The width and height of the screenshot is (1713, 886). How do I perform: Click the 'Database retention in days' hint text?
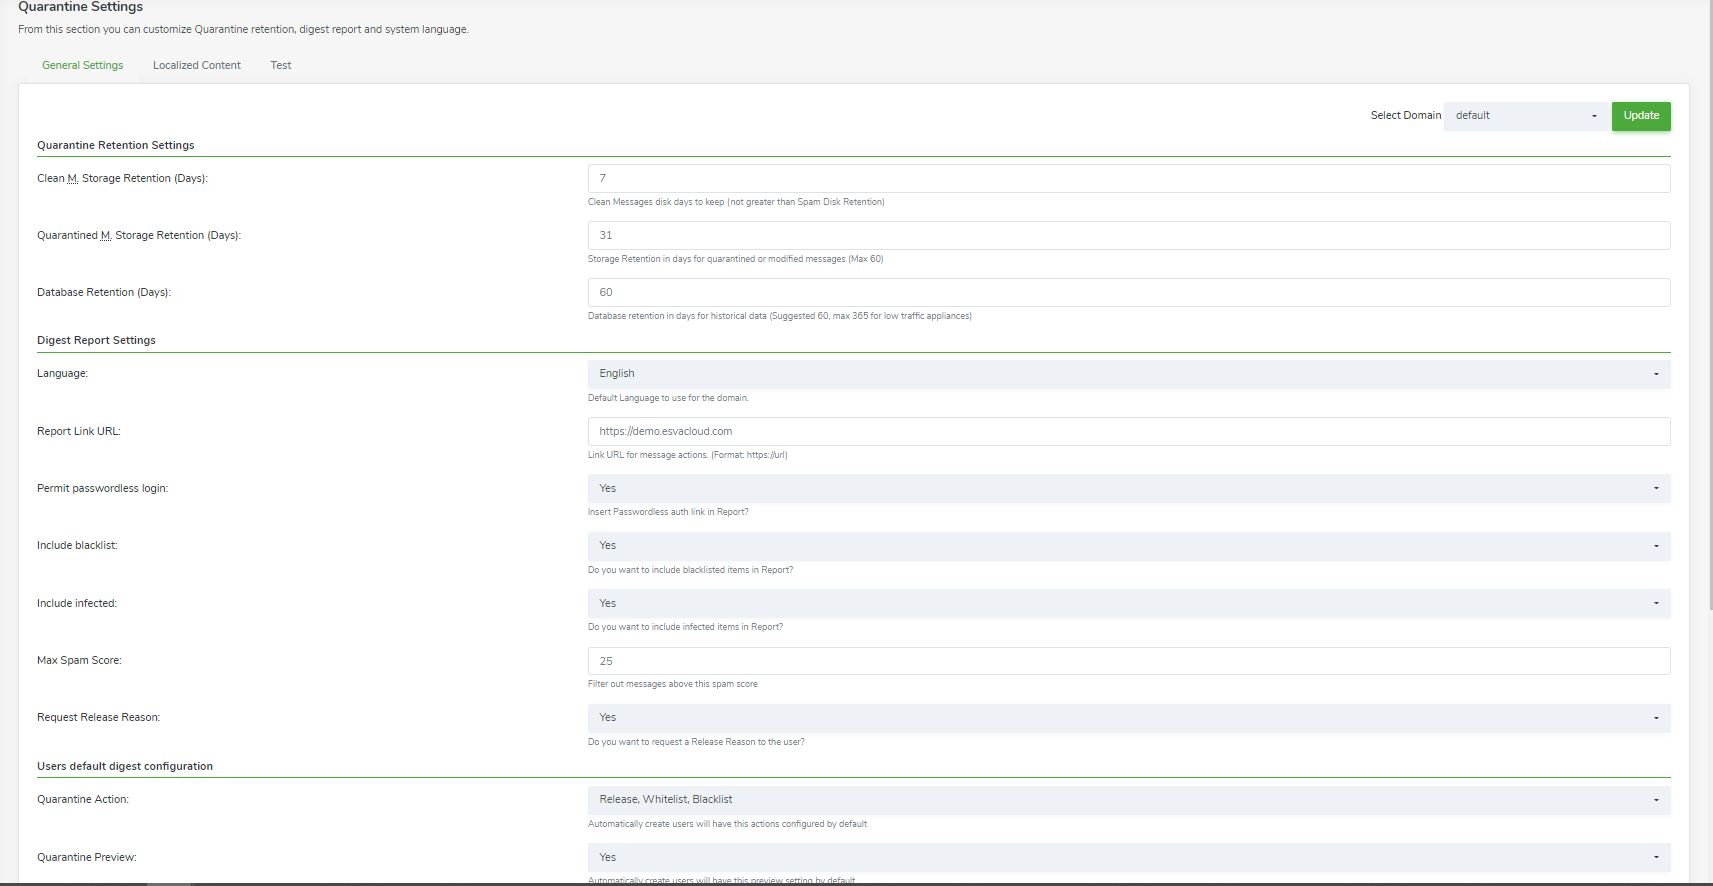click(780, 316)
